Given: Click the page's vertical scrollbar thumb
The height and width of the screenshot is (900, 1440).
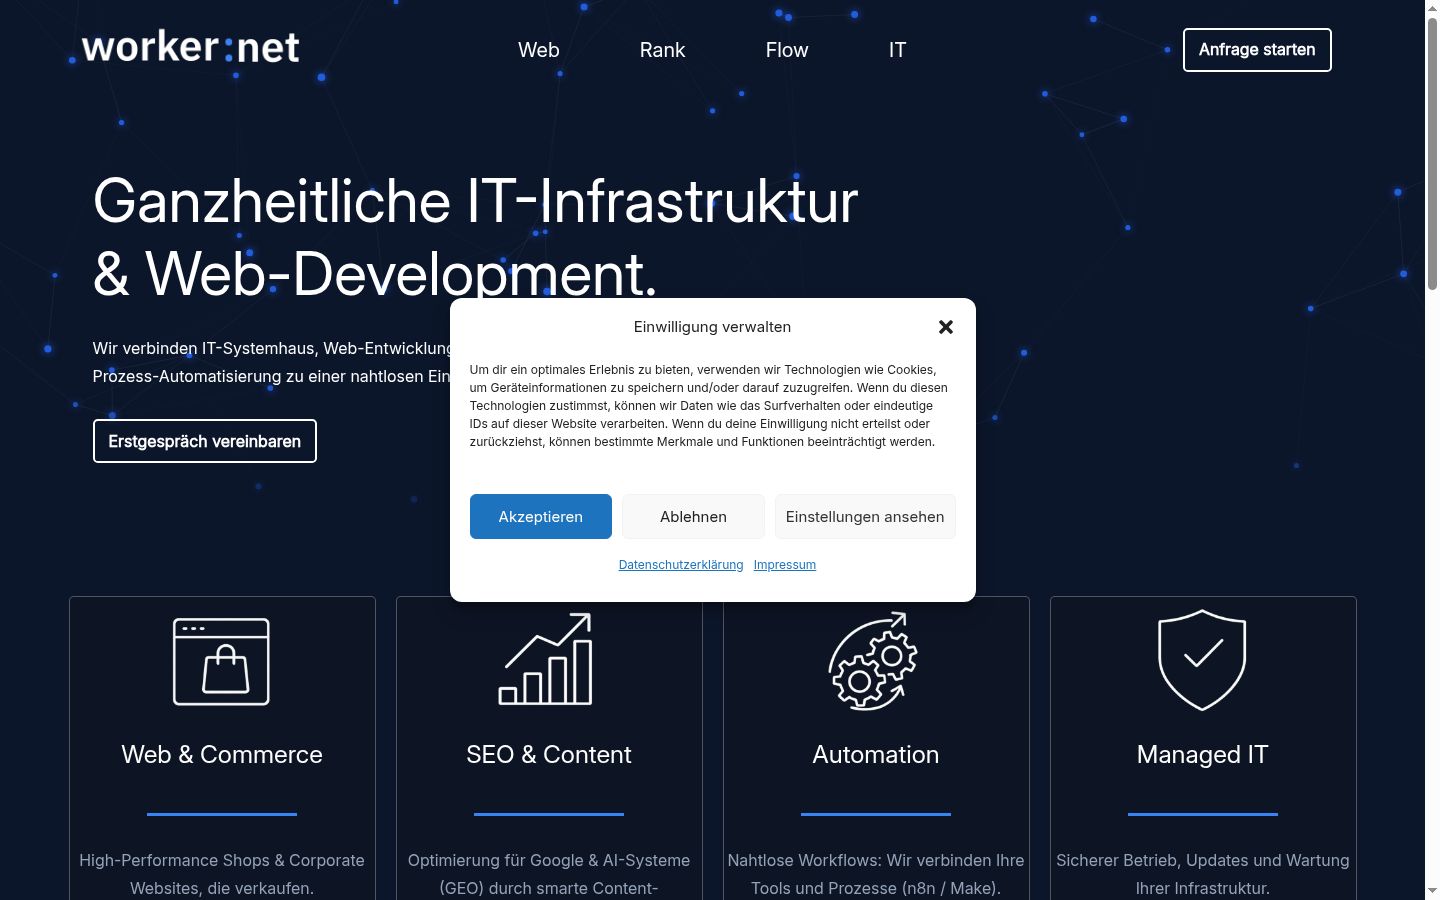Looking at the screenshot, I should (1432, 155).
